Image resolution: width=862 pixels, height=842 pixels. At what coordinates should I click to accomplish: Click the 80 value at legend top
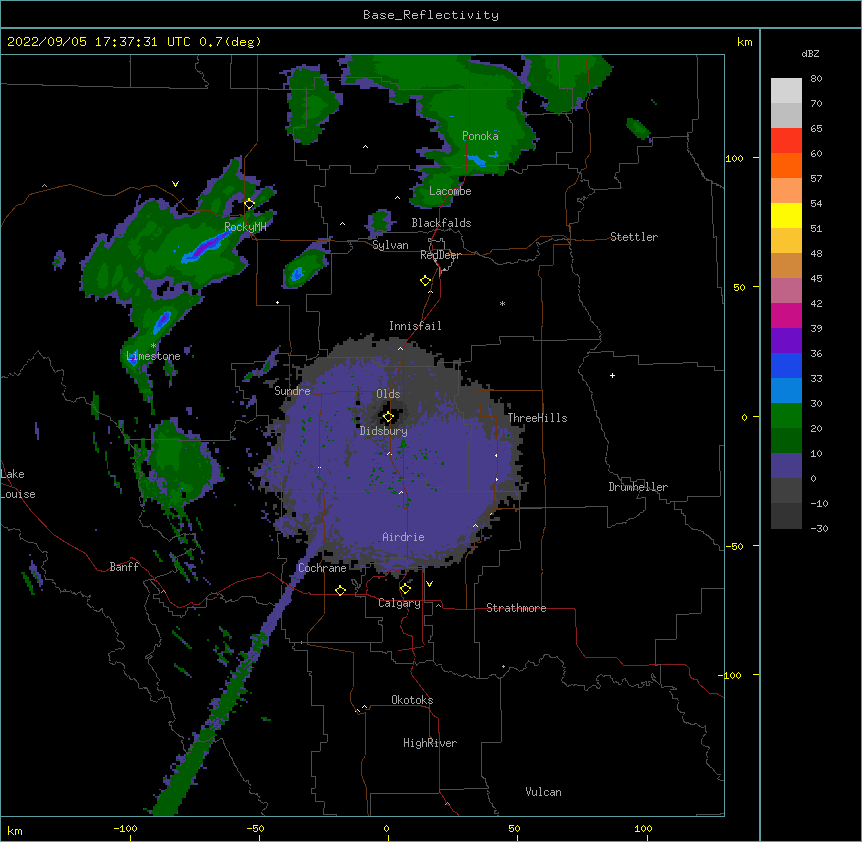pyautogui.click(x=816, y=79)
